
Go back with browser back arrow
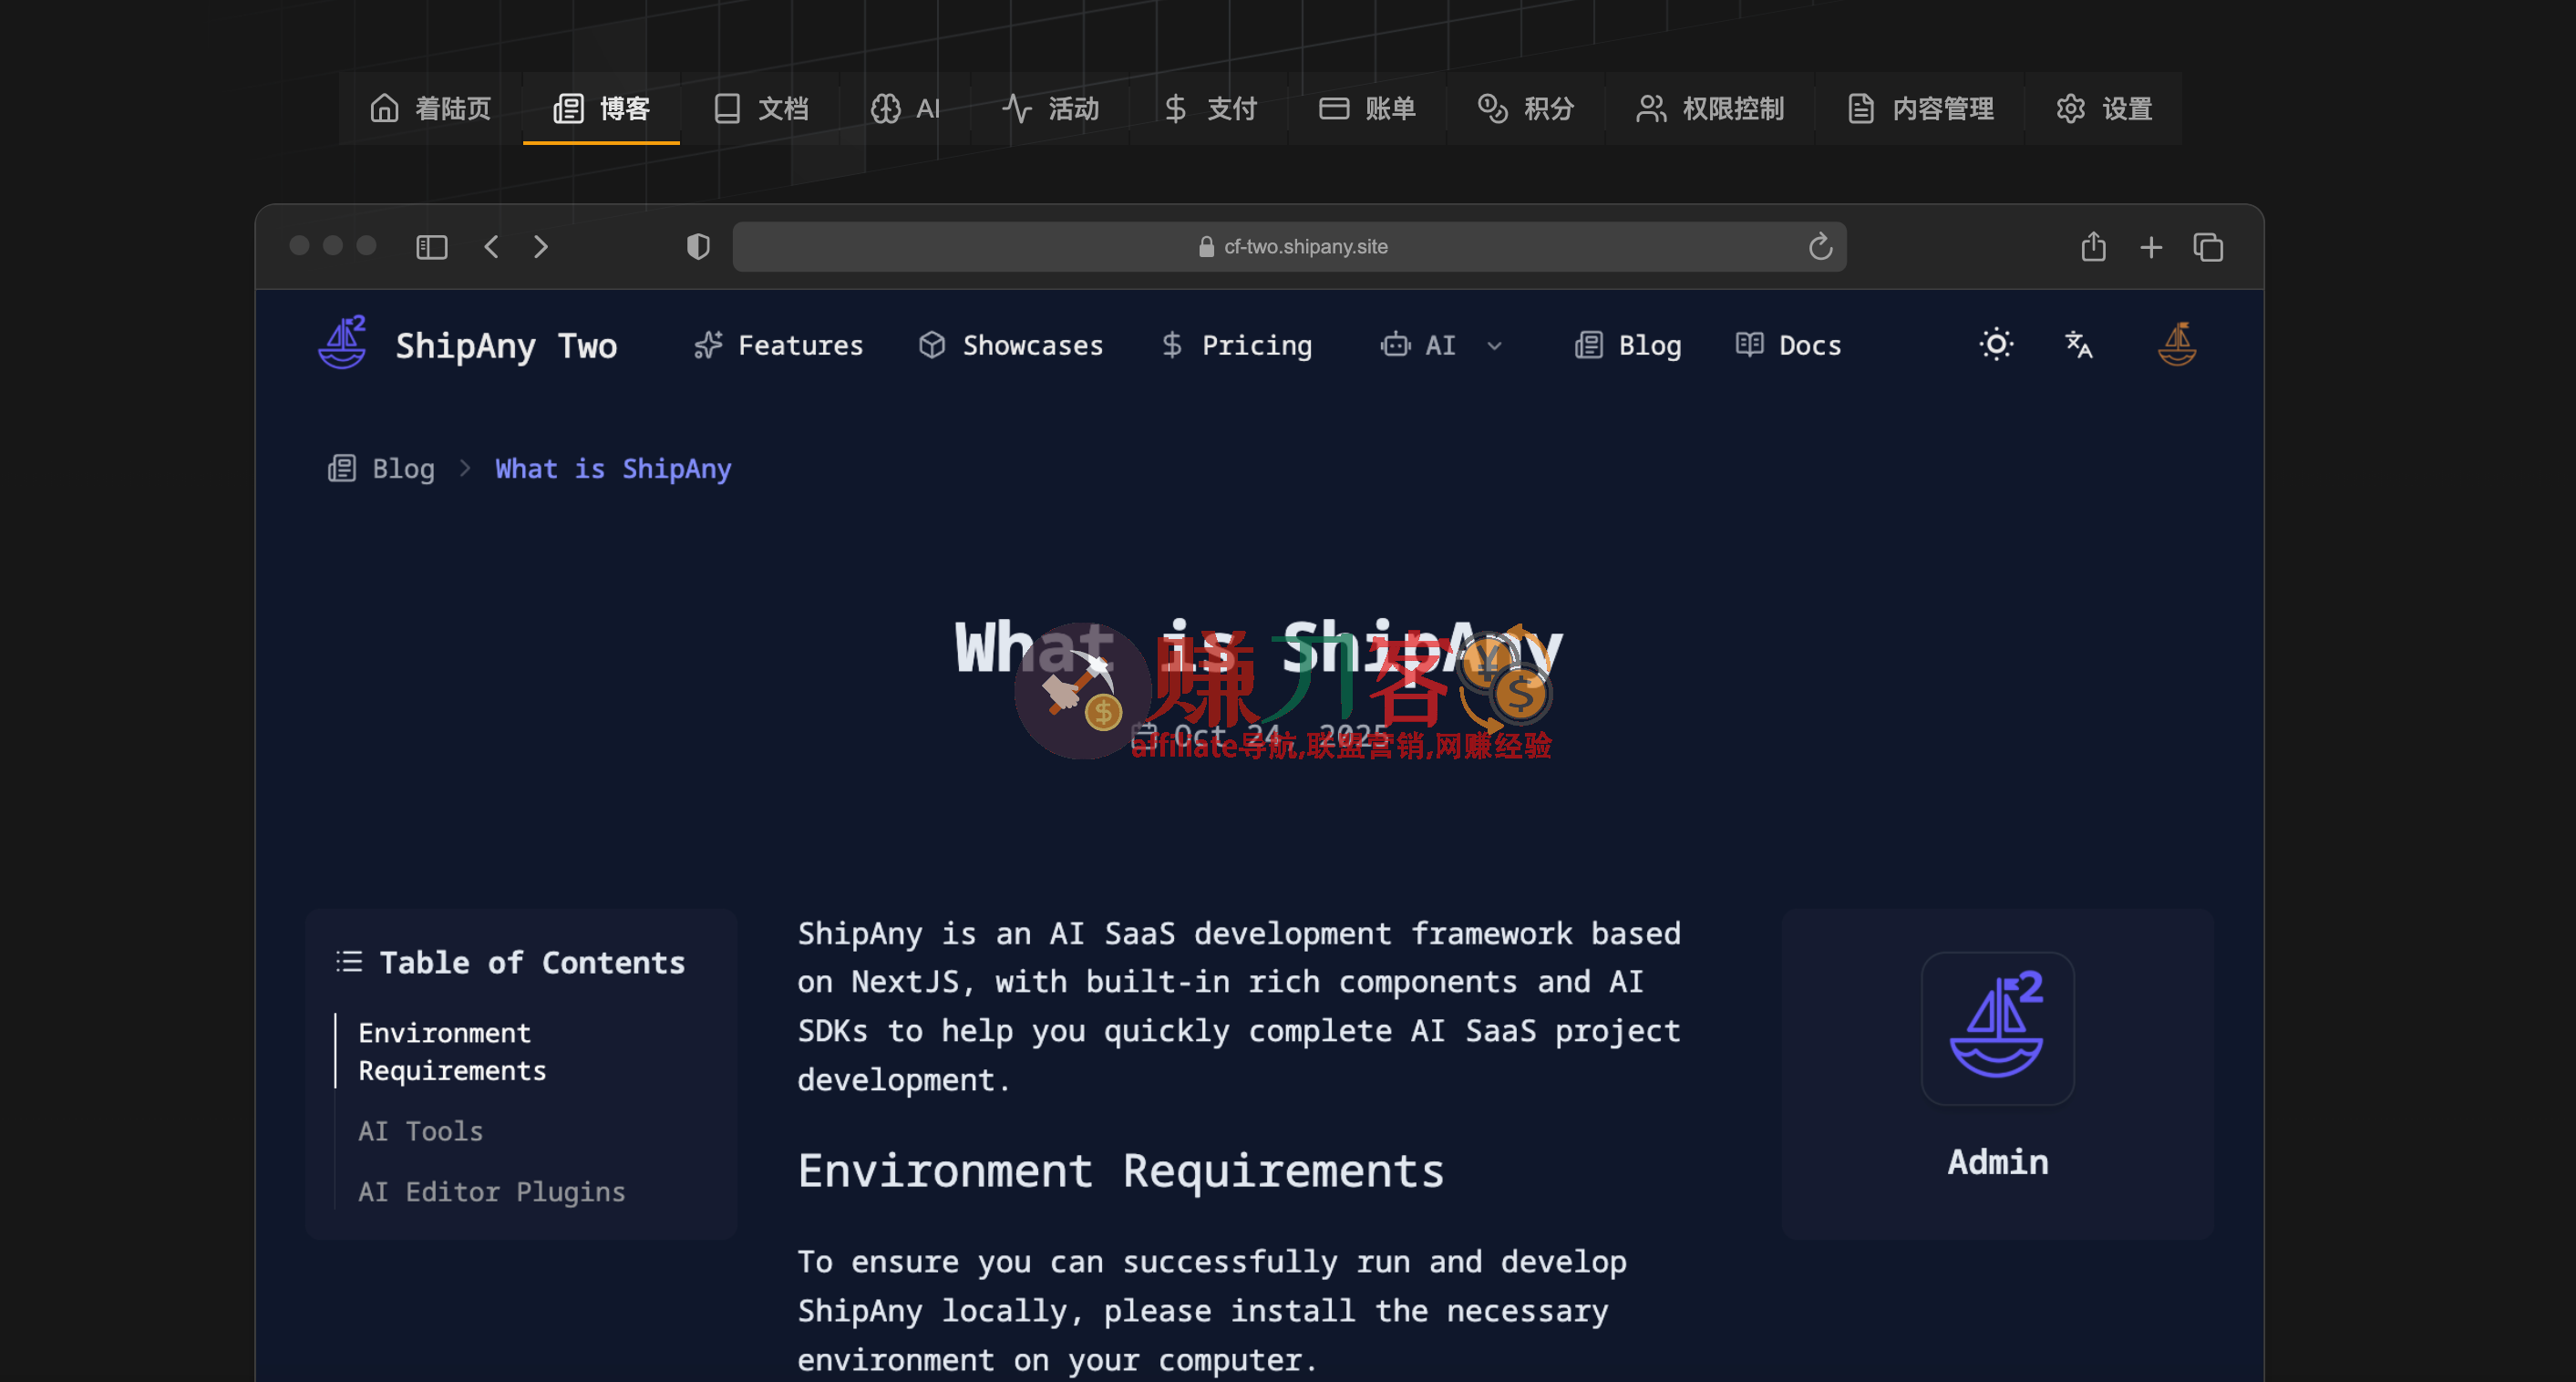(491, 247)
